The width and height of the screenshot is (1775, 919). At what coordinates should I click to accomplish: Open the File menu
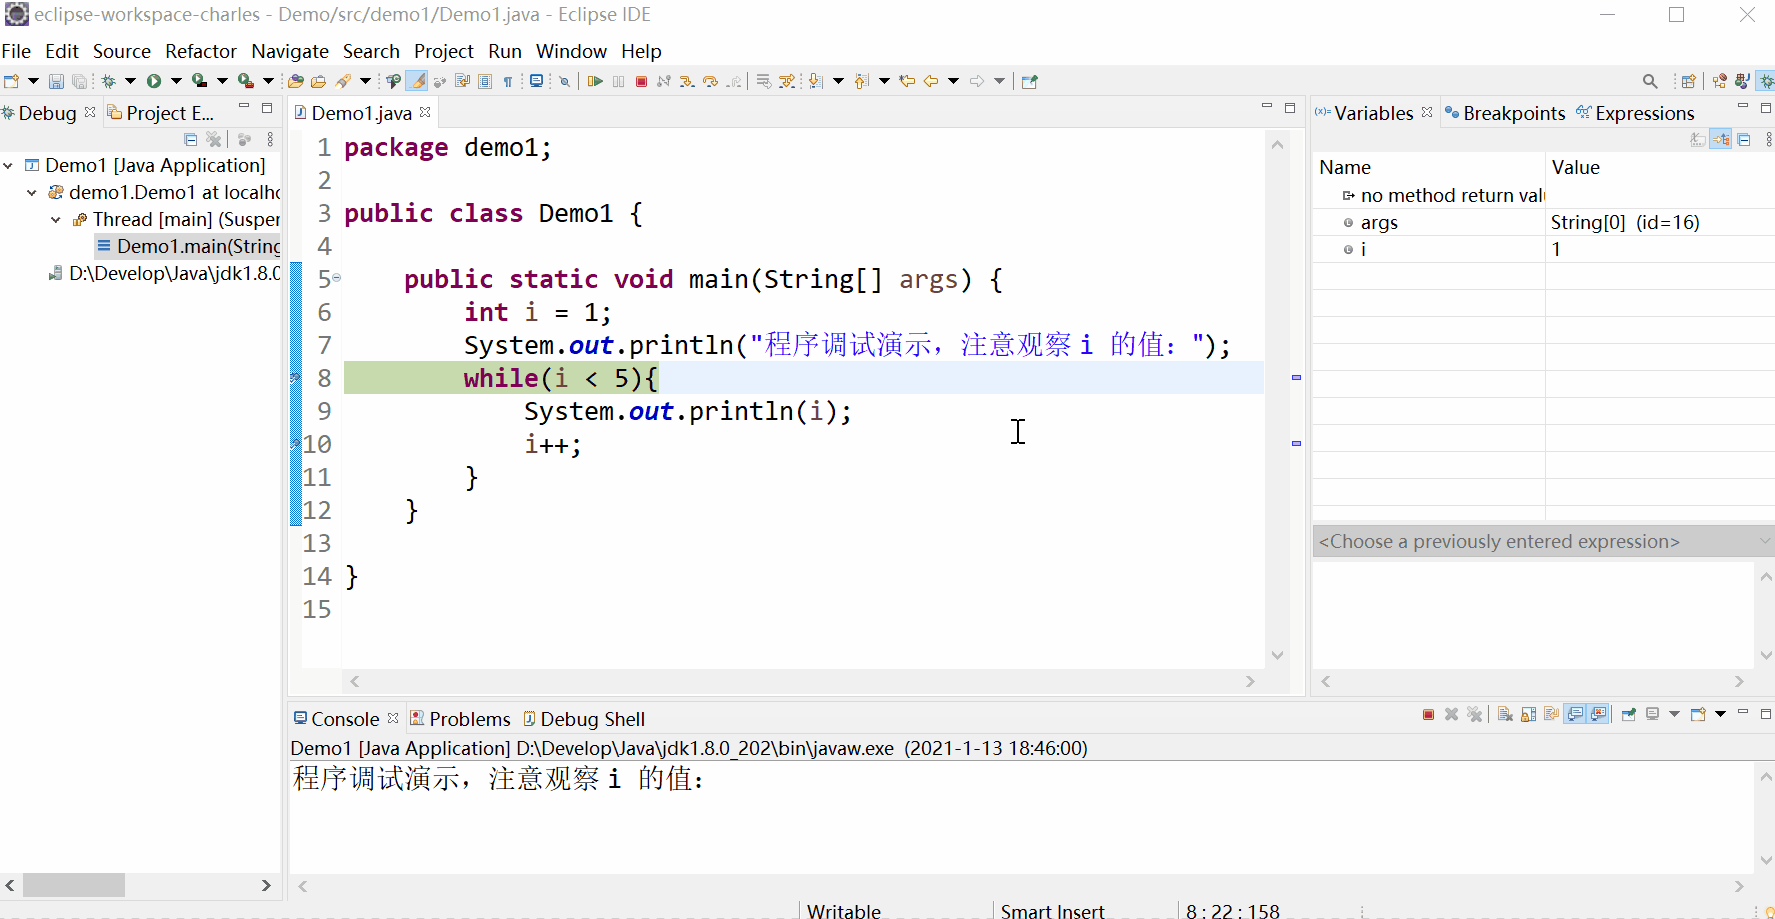[x=16, y=51]
